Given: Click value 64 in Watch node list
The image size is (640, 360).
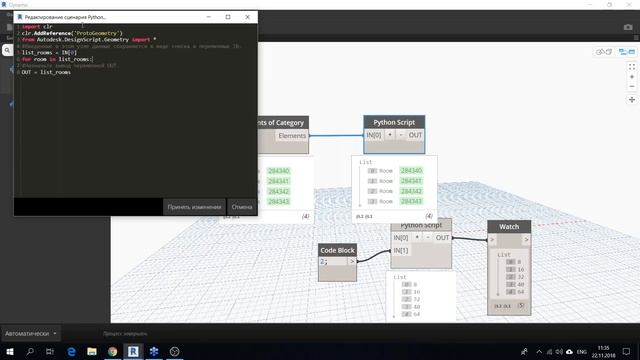Looking at the screenshot, I should point(521,292).
